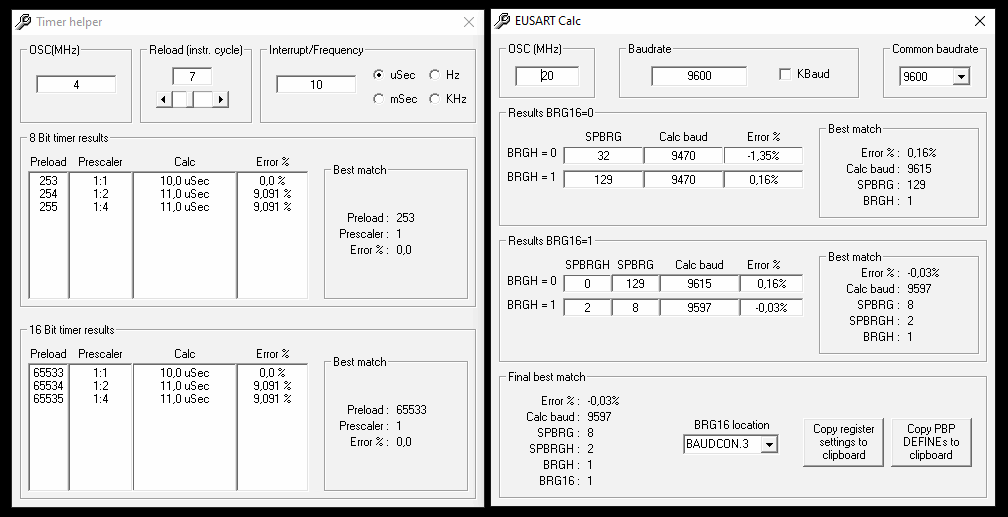Close the EUSART Calc window
The width and height of the screenshot is (1008, 517).
(x=980, y=21)
